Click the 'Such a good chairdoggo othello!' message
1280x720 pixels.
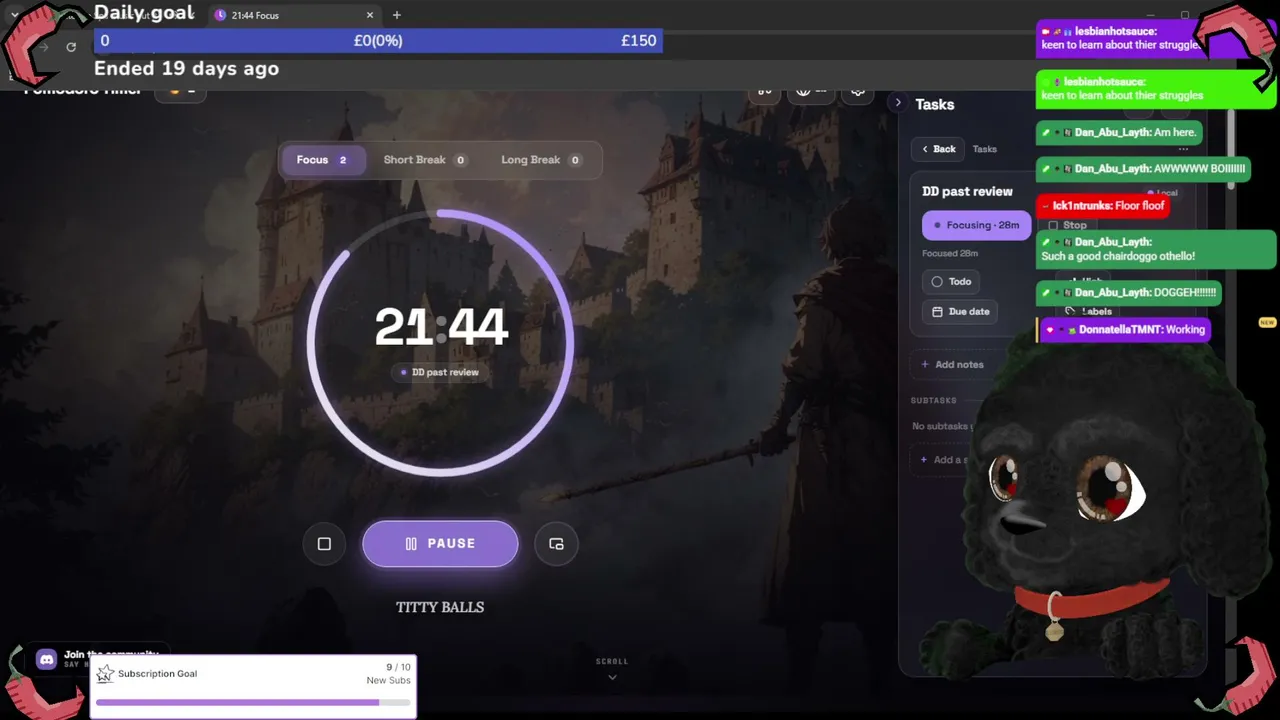pyautogui.click(x=1156, y=249)
